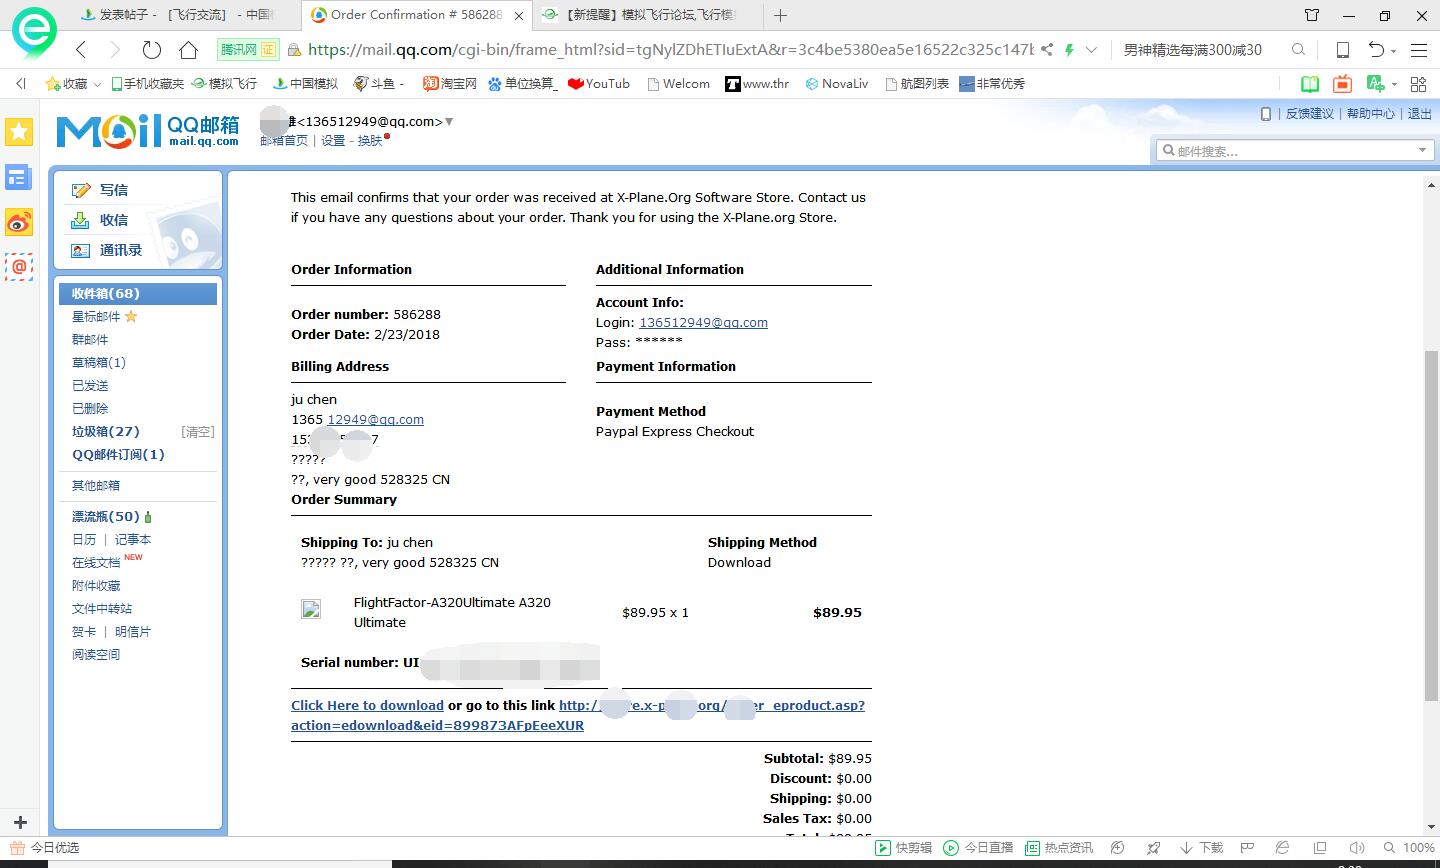Open the dropdown beside the undo icon
Viewport: 1440px width, 868px height.
1393,51
